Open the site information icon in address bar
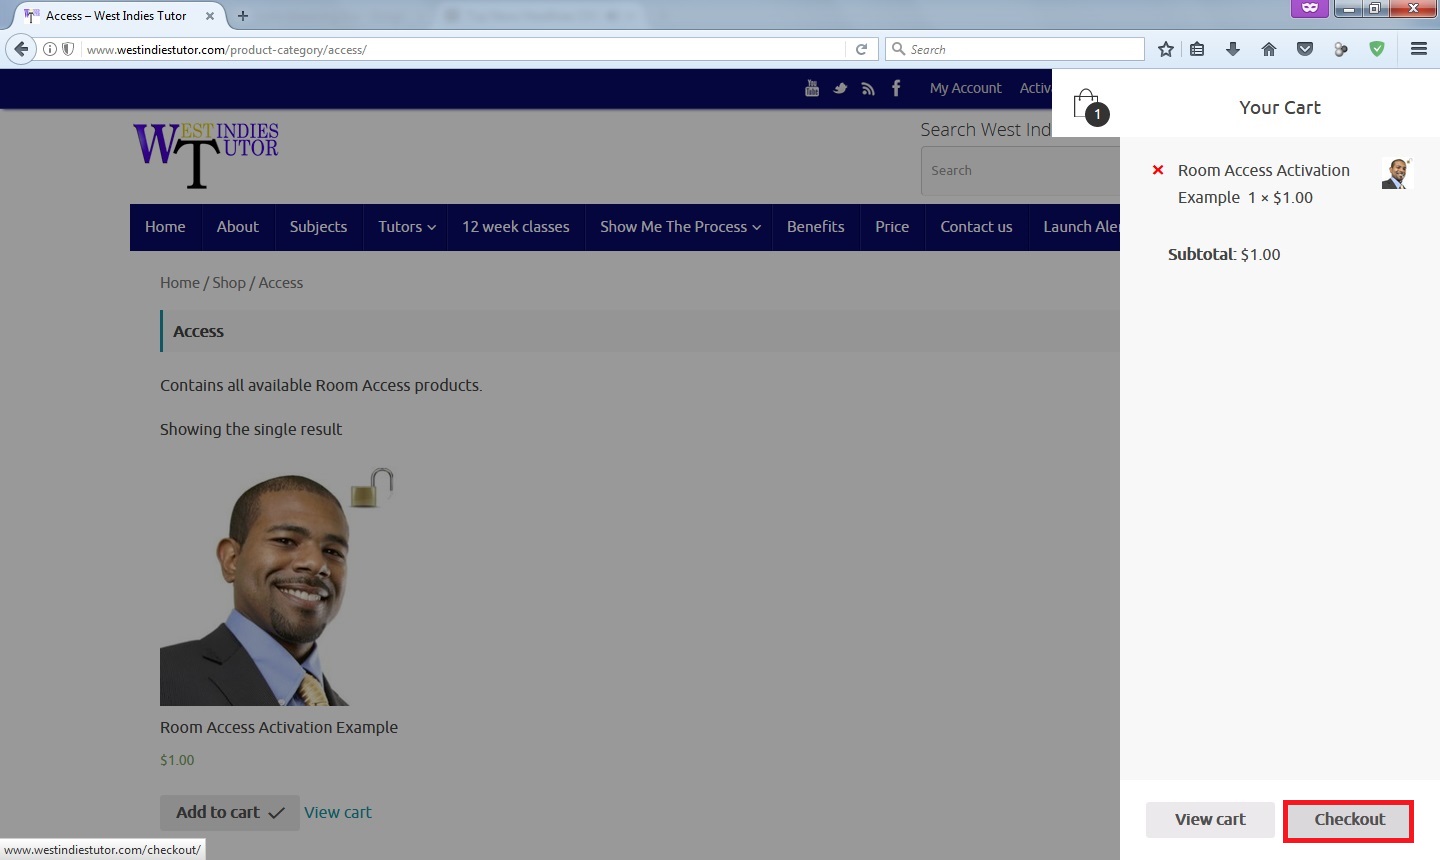Image resolution: width=1440 pixels, height=860 pixels. [x=50, y=49]
